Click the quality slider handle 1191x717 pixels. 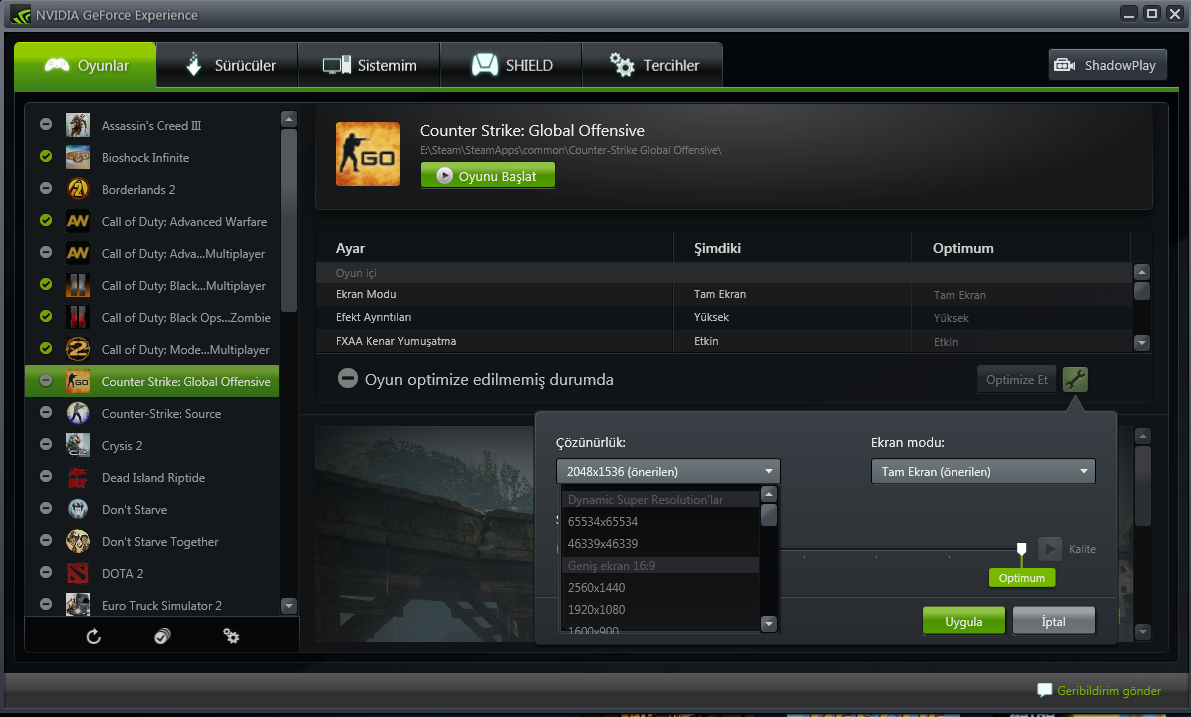(1022, 549)
